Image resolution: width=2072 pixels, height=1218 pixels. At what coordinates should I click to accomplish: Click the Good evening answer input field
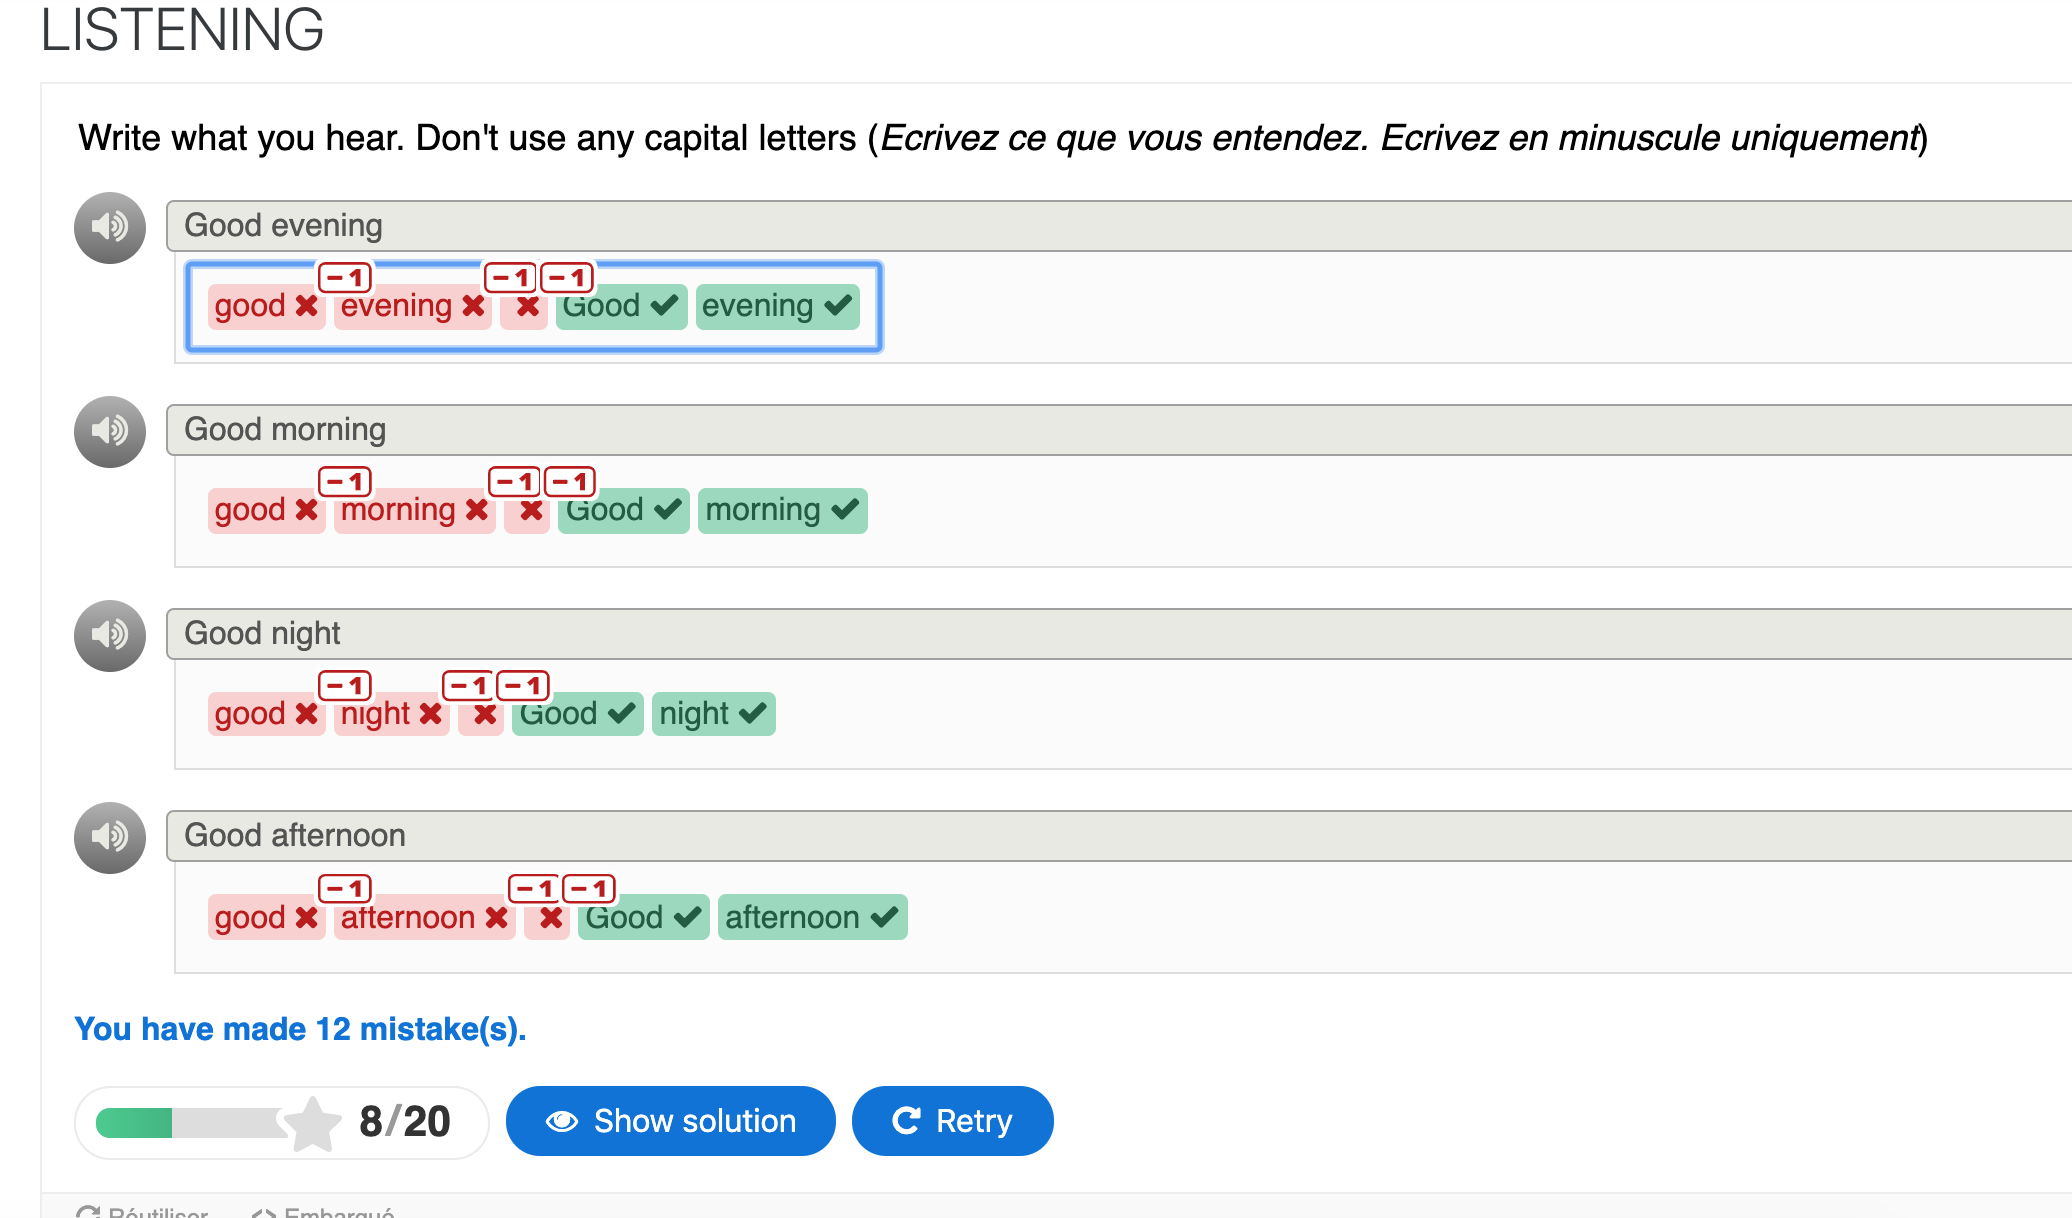(x=534, y=307)
